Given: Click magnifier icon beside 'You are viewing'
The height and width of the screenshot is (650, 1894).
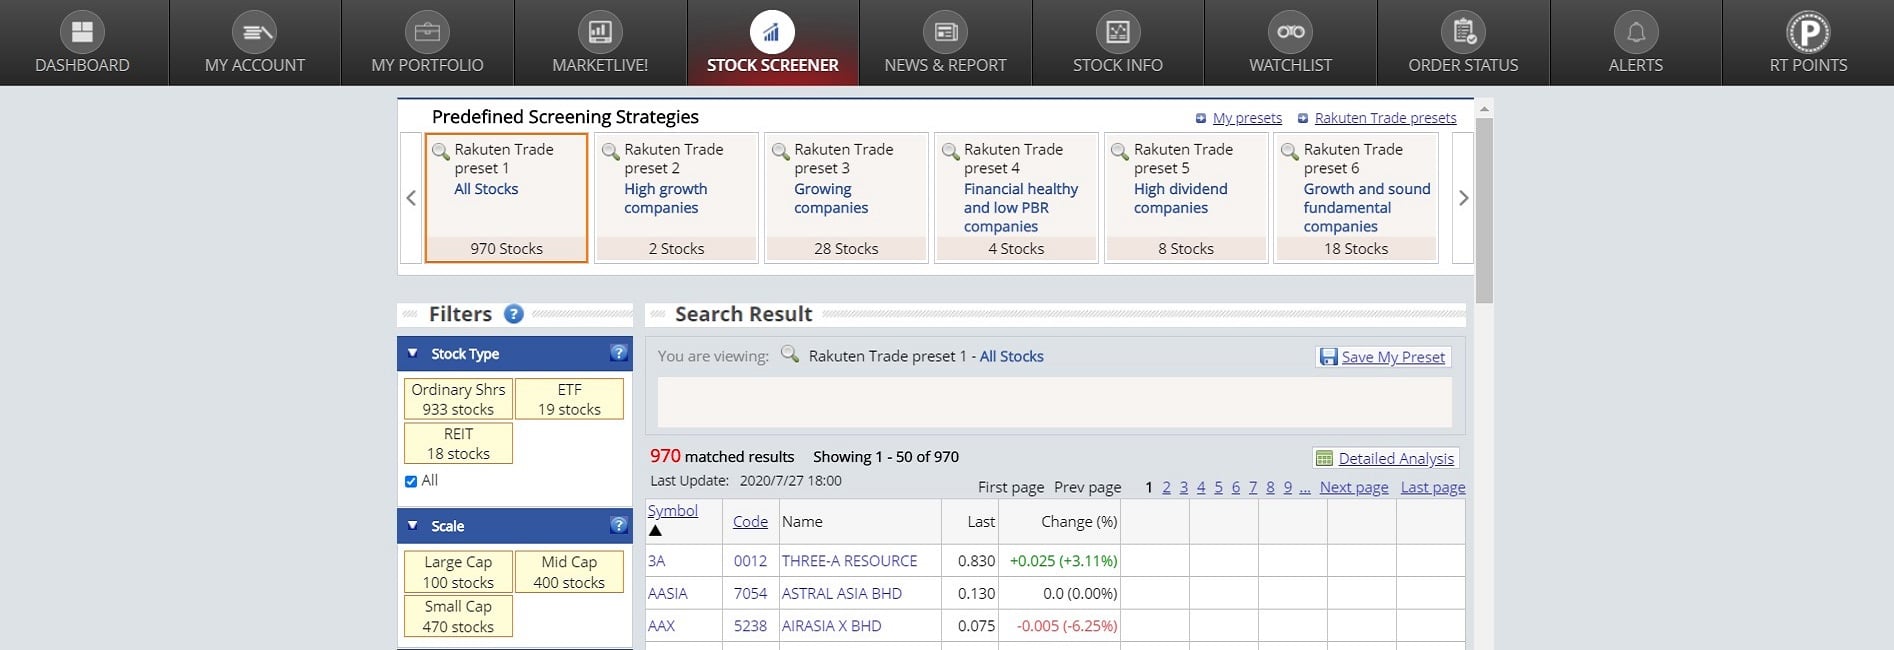Looking at the screenshot, I should click(x=790, y=354).
